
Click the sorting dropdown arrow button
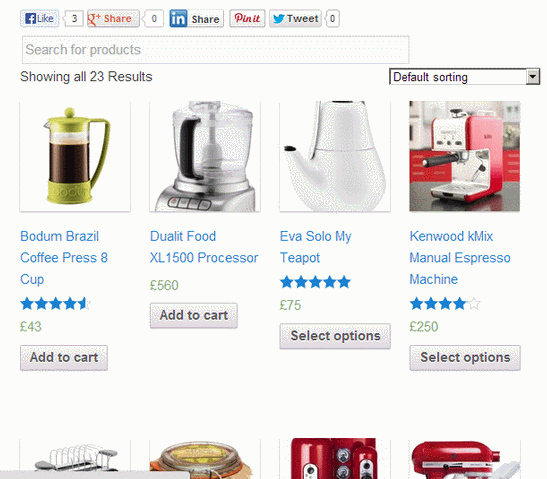pyautogui.click(x=532, y=77)
